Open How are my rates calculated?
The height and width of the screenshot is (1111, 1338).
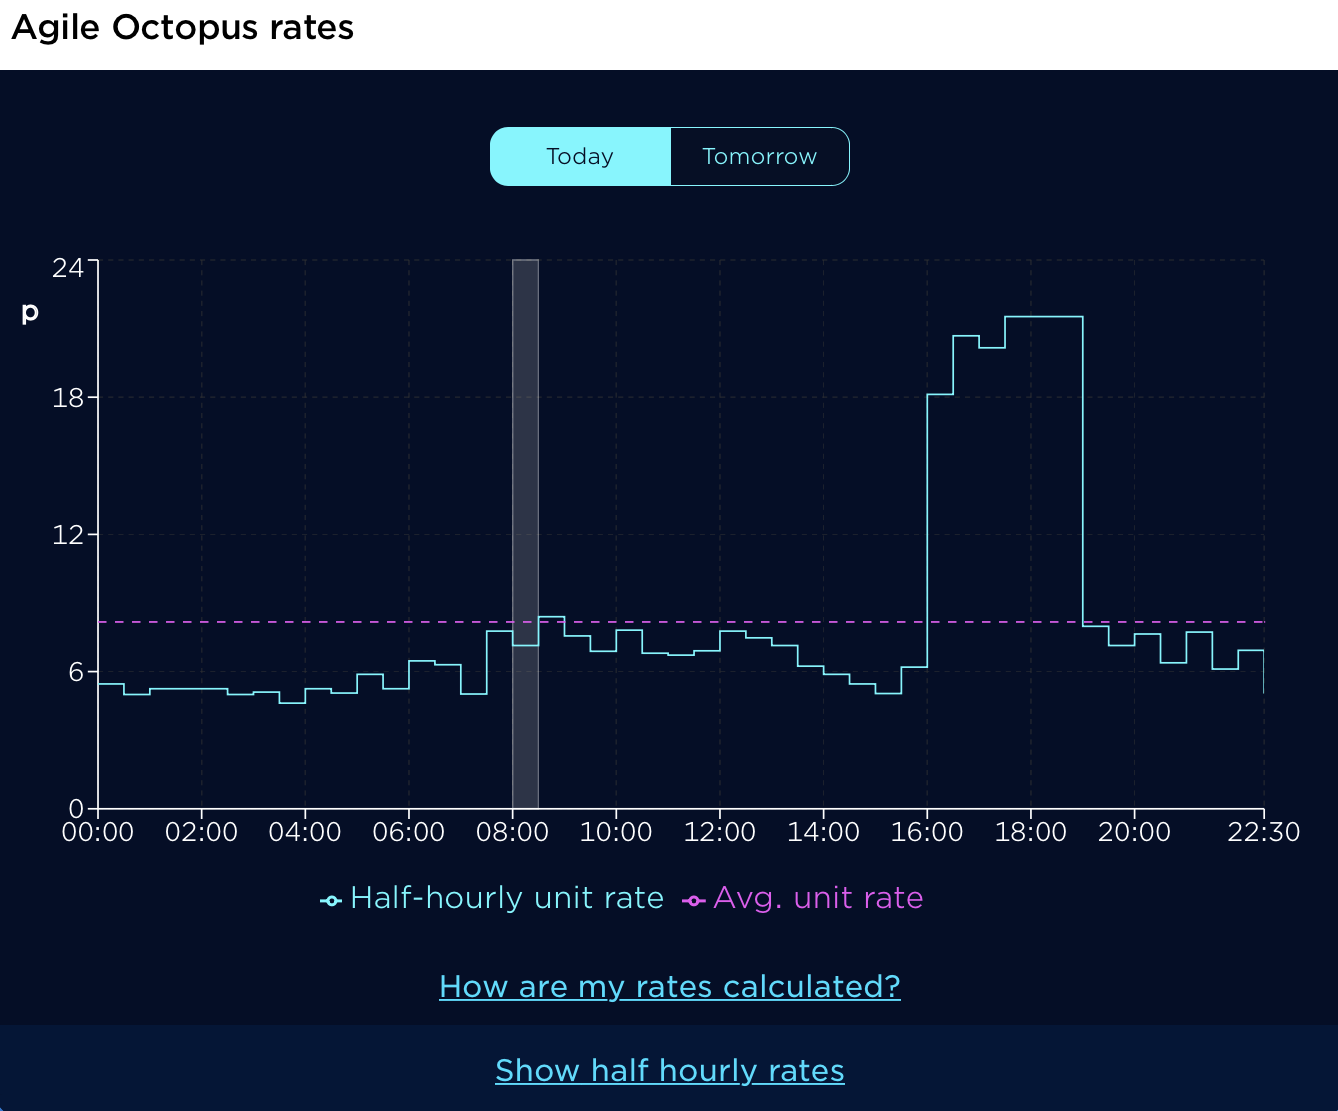click(x=669, y=986)
